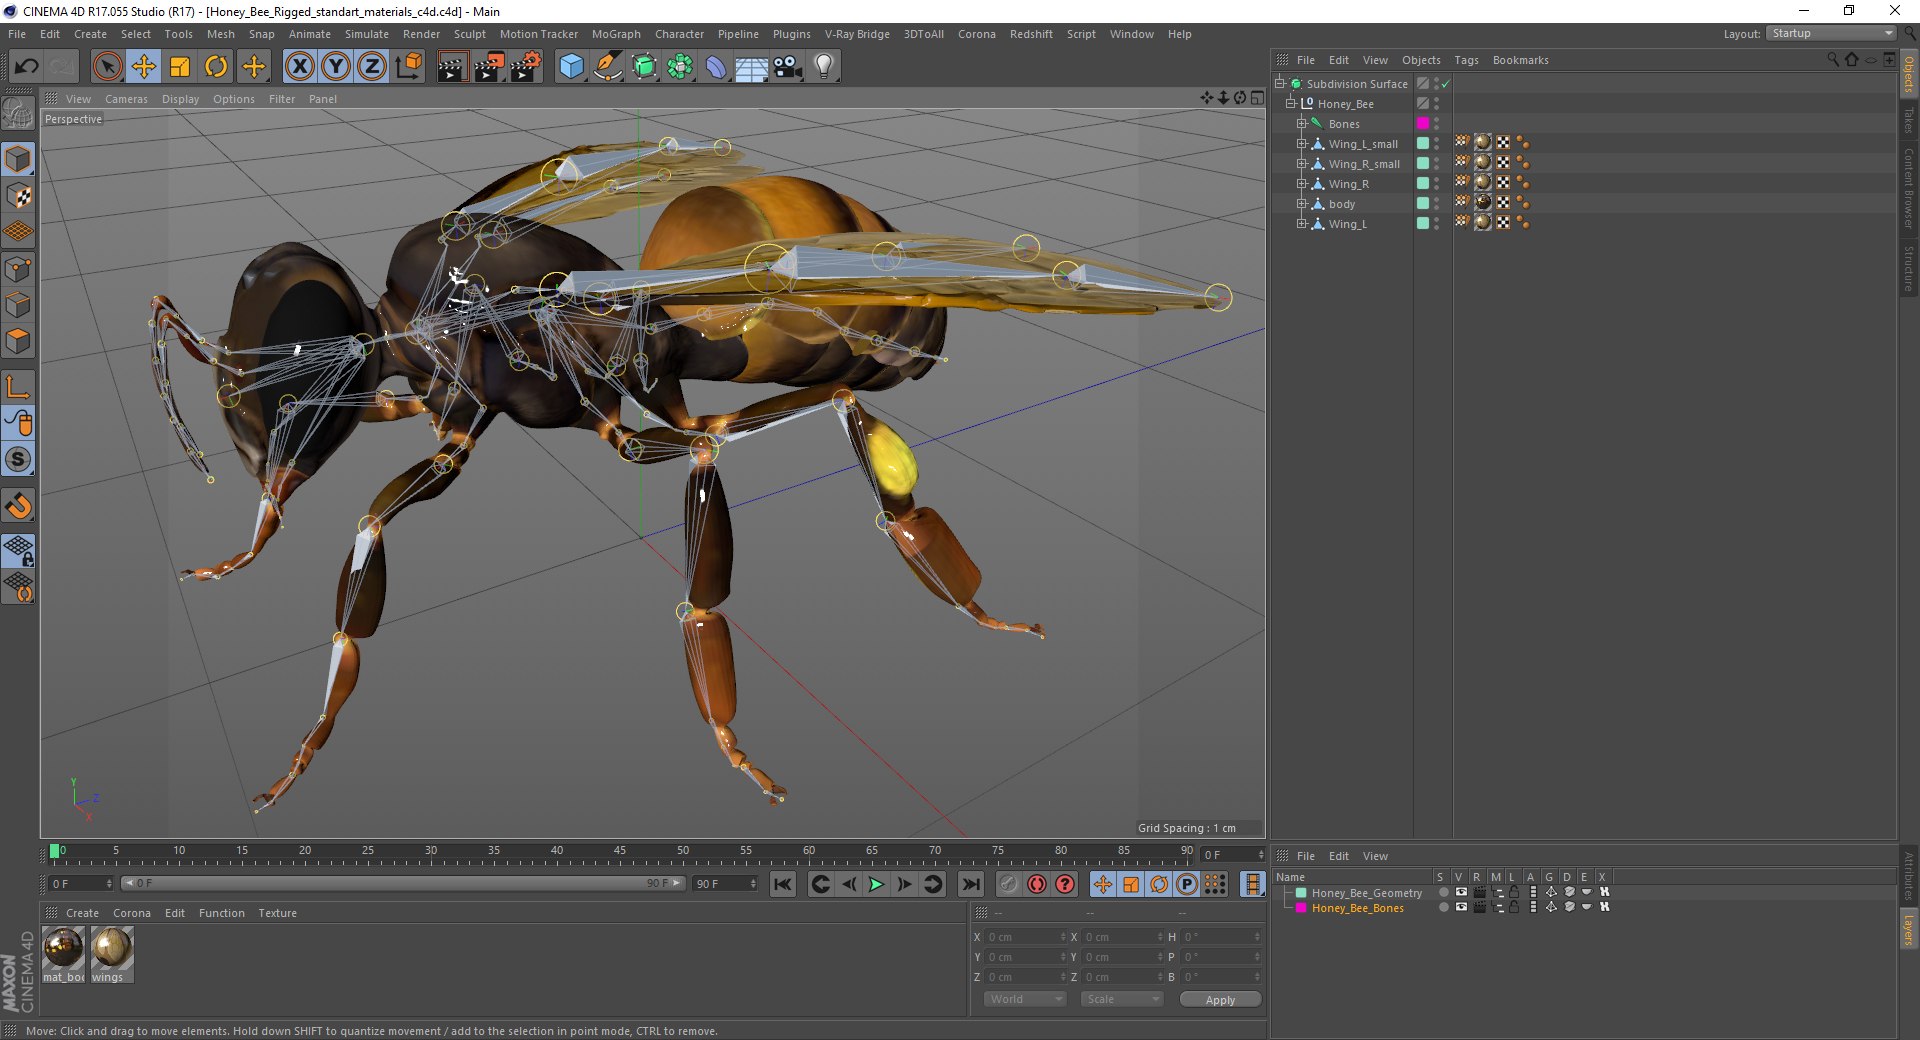Go to end of animation
The image size is (1920, 1040).
click(970, 884)
